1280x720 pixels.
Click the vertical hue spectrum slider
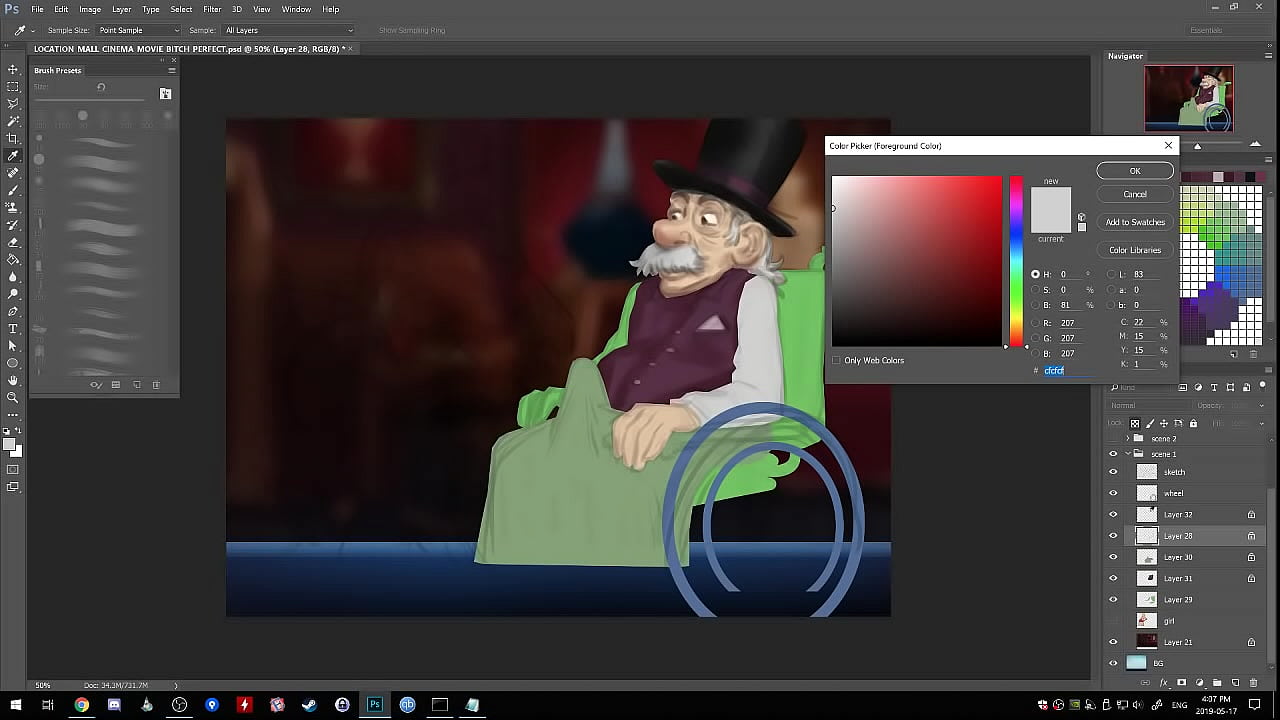(1016, 260)
